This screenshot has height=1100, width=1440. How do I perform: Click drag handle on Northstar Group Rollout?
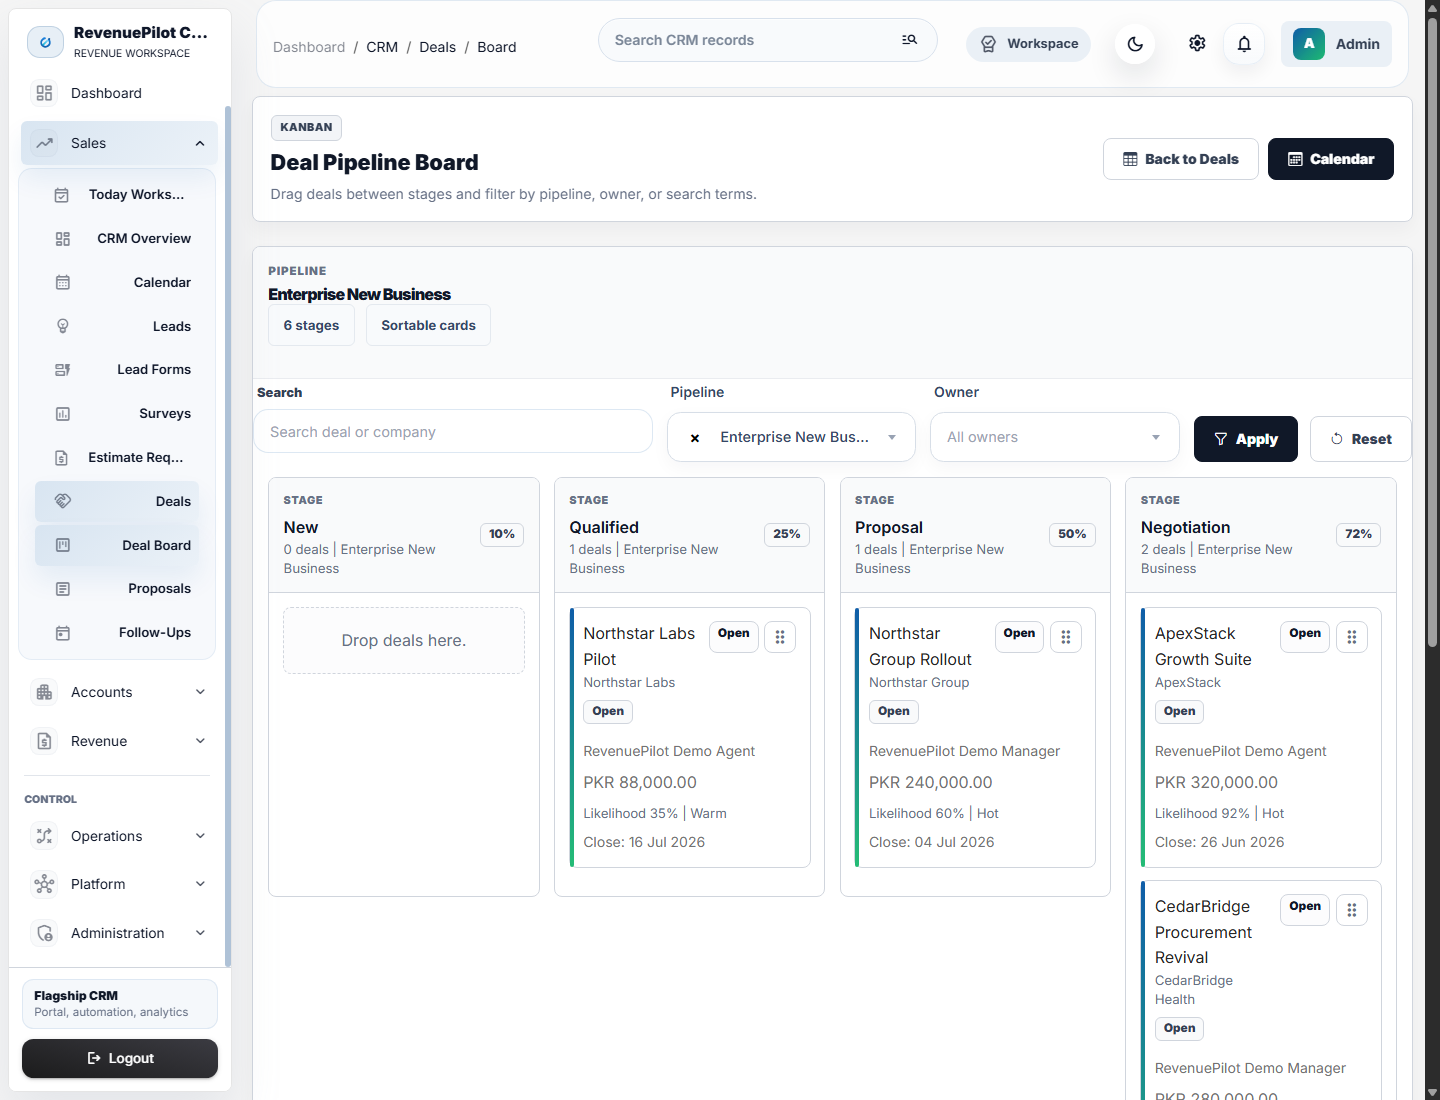click(x=1066, y=637)
